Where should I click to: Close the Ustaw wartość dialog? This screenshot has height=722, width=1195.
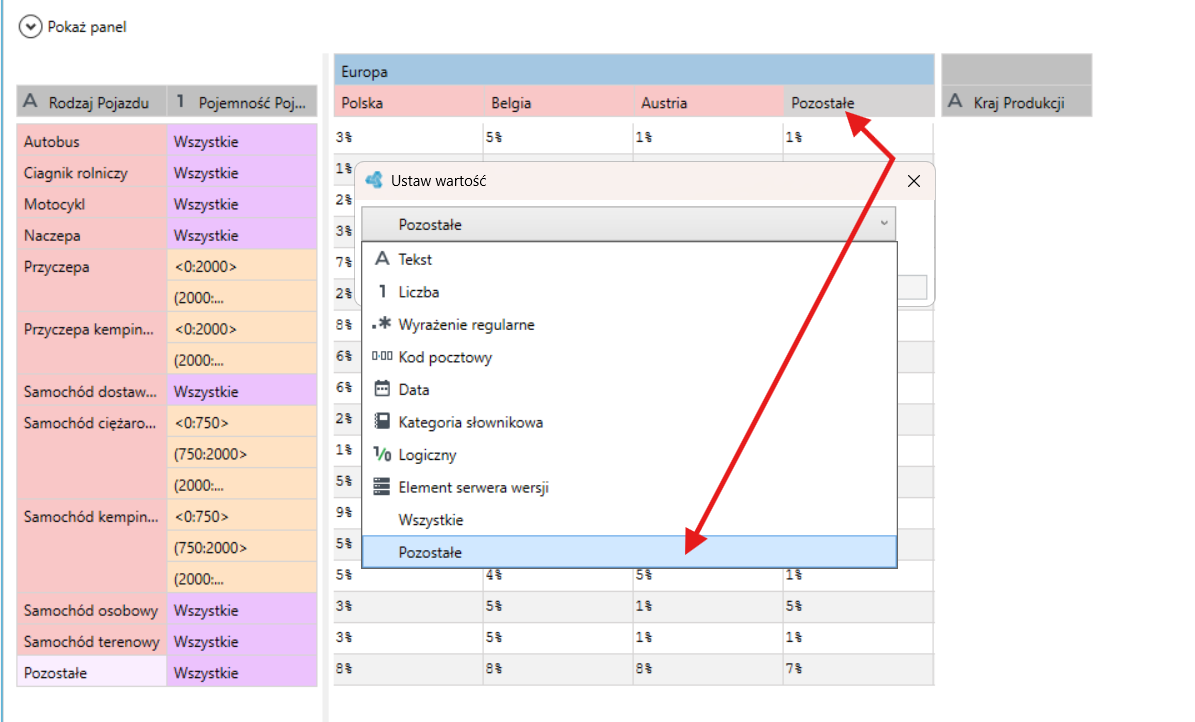(914, 181)
